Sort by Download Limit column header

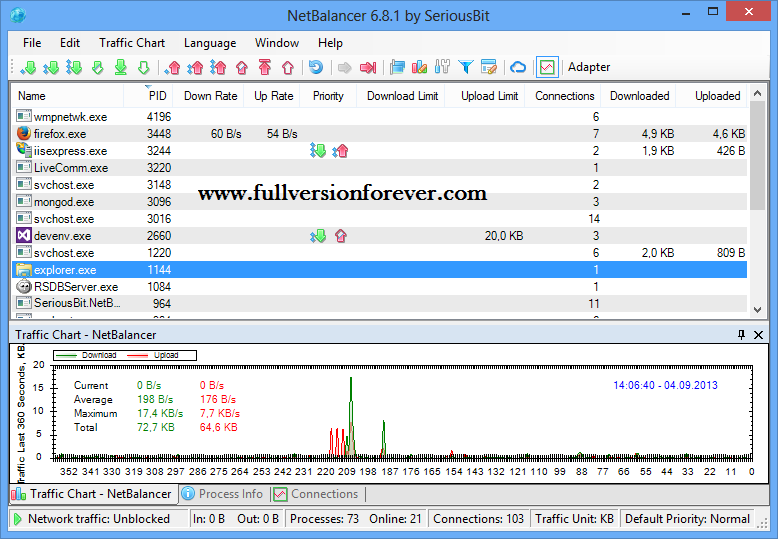[401, 96]
